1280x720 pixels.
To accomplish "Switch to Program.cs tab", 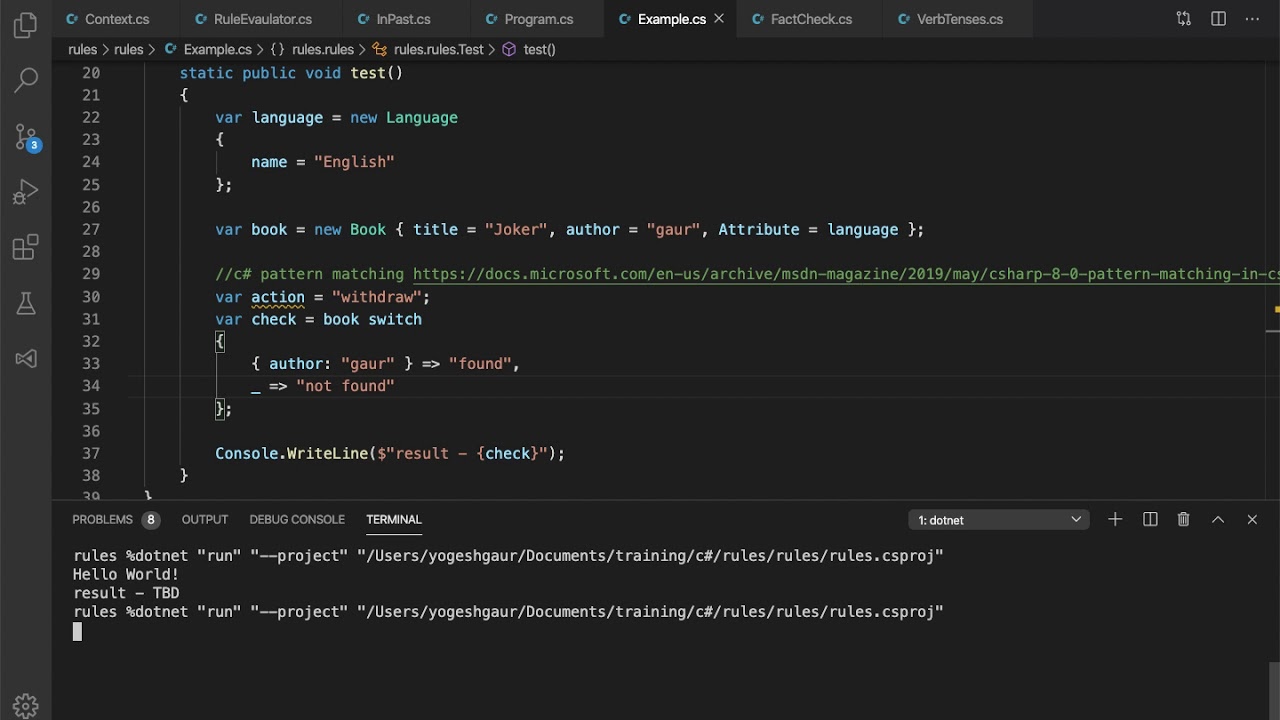I will pos(538,19).
